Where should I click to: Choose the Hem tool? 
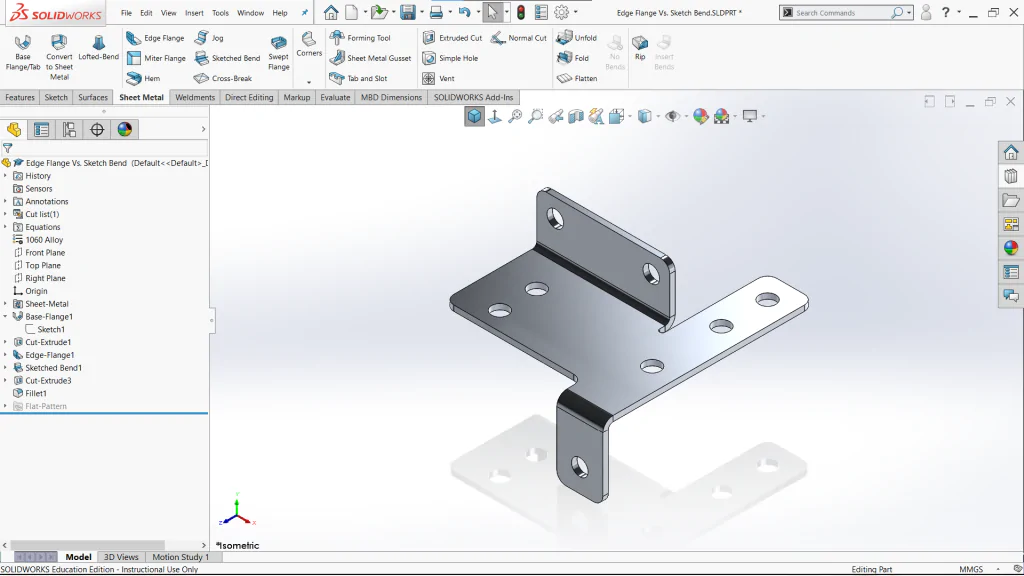tap(144, 78)
